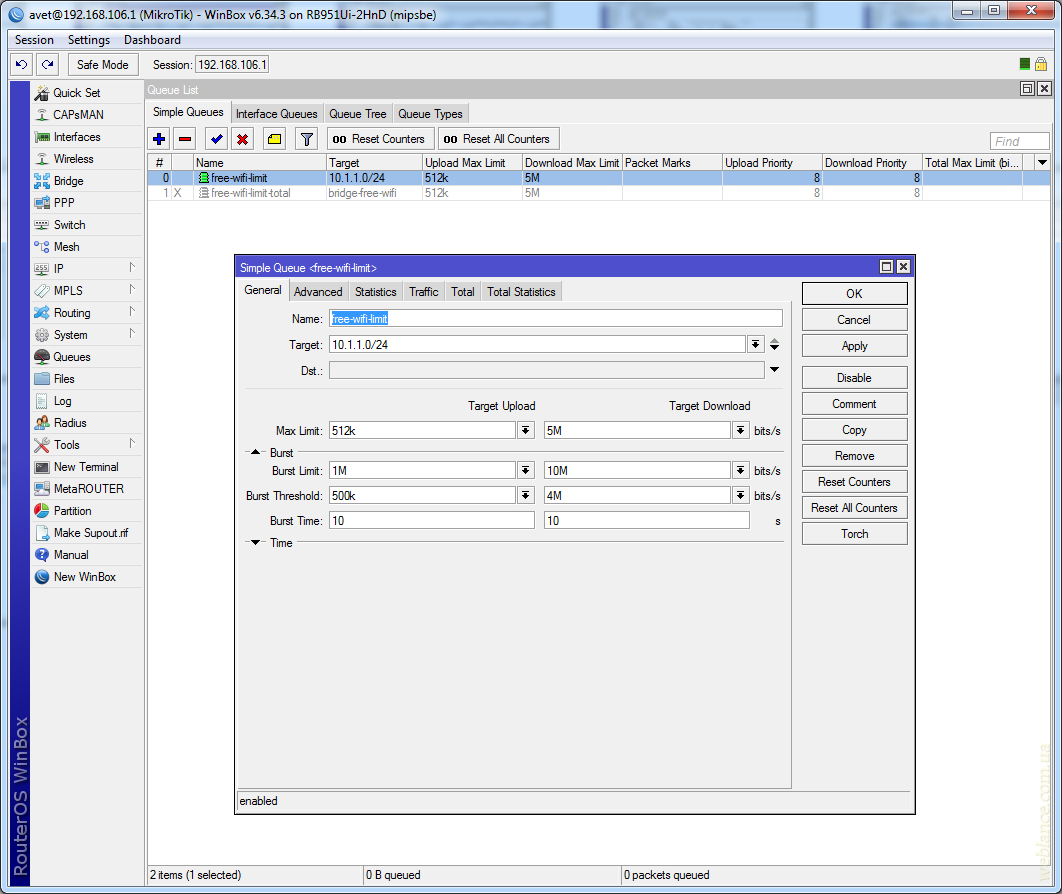The image size is (1062, 894).
Task: Click the undo arrow icon
Action: click(21, 64)
